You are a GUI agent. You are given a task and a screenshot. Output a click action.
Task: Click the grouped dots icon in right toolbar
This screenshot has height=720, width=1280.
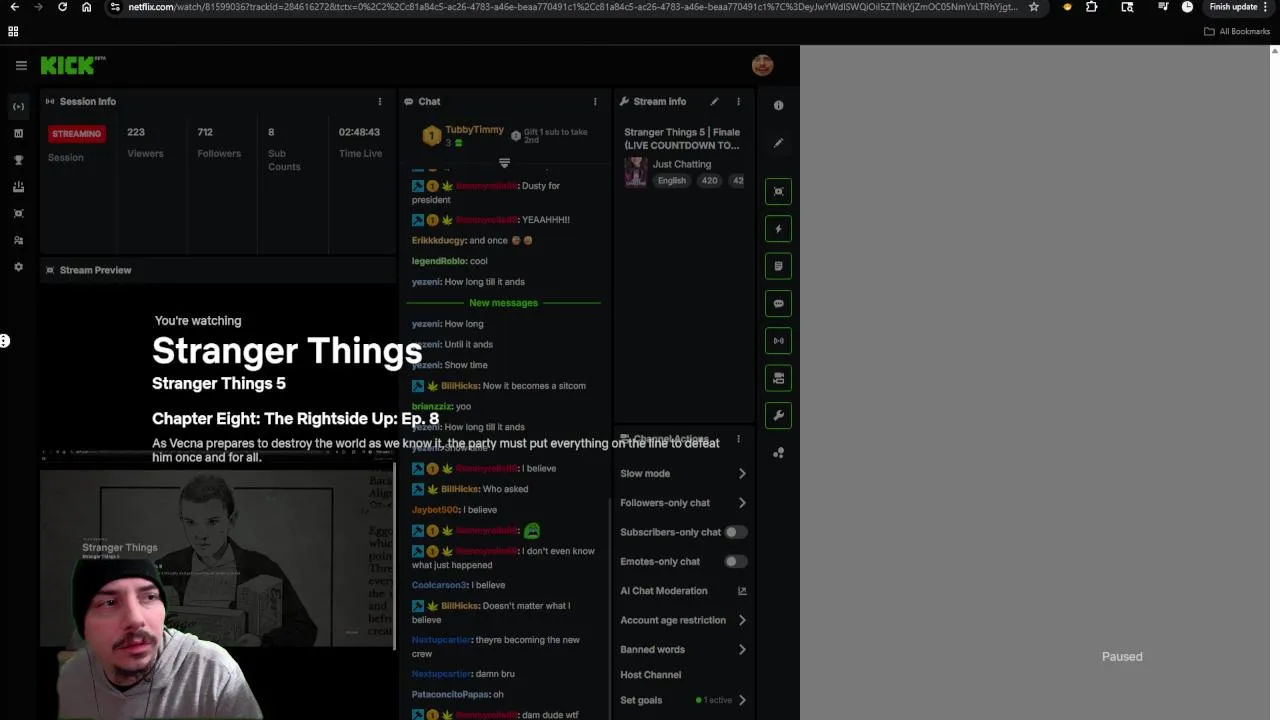(x=778, y=453)
